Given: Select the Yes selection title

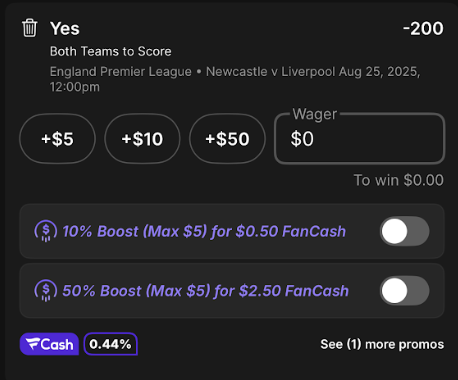Looking at the screenshot, I should click(x=65, y=28).
